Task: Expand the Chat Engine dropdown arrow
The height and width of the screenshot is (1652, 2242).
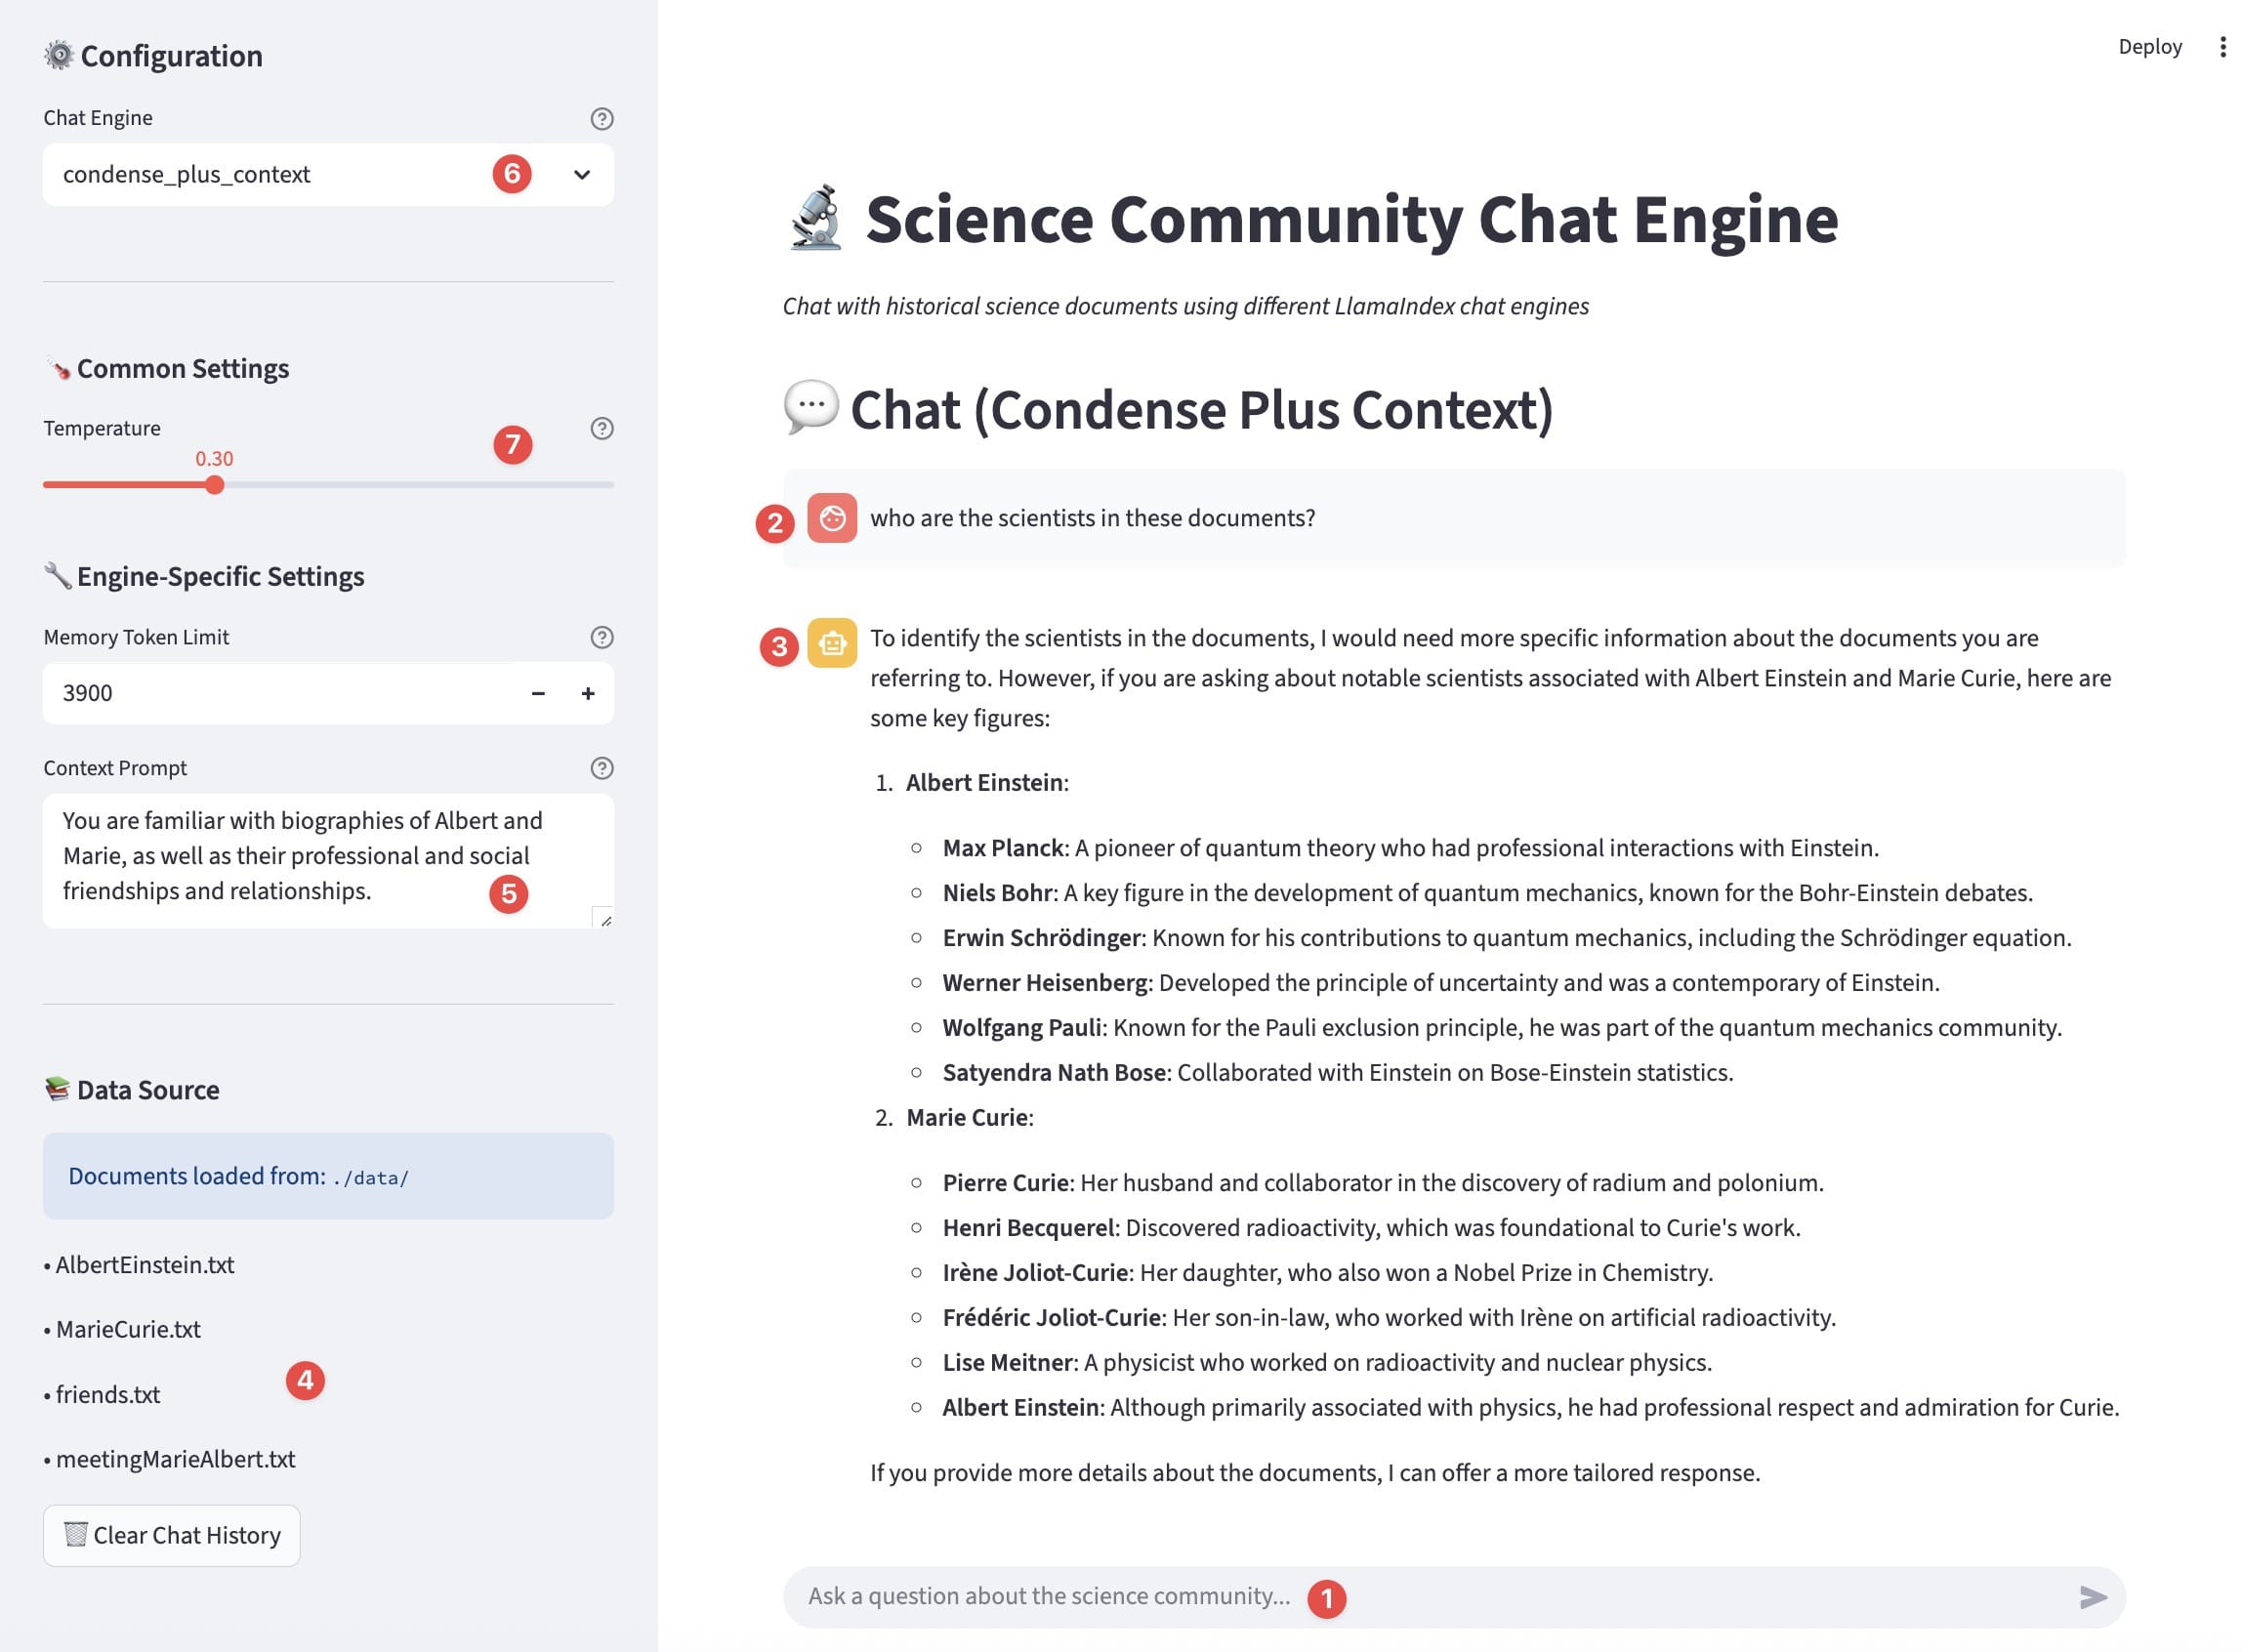Action: (582, 175)
